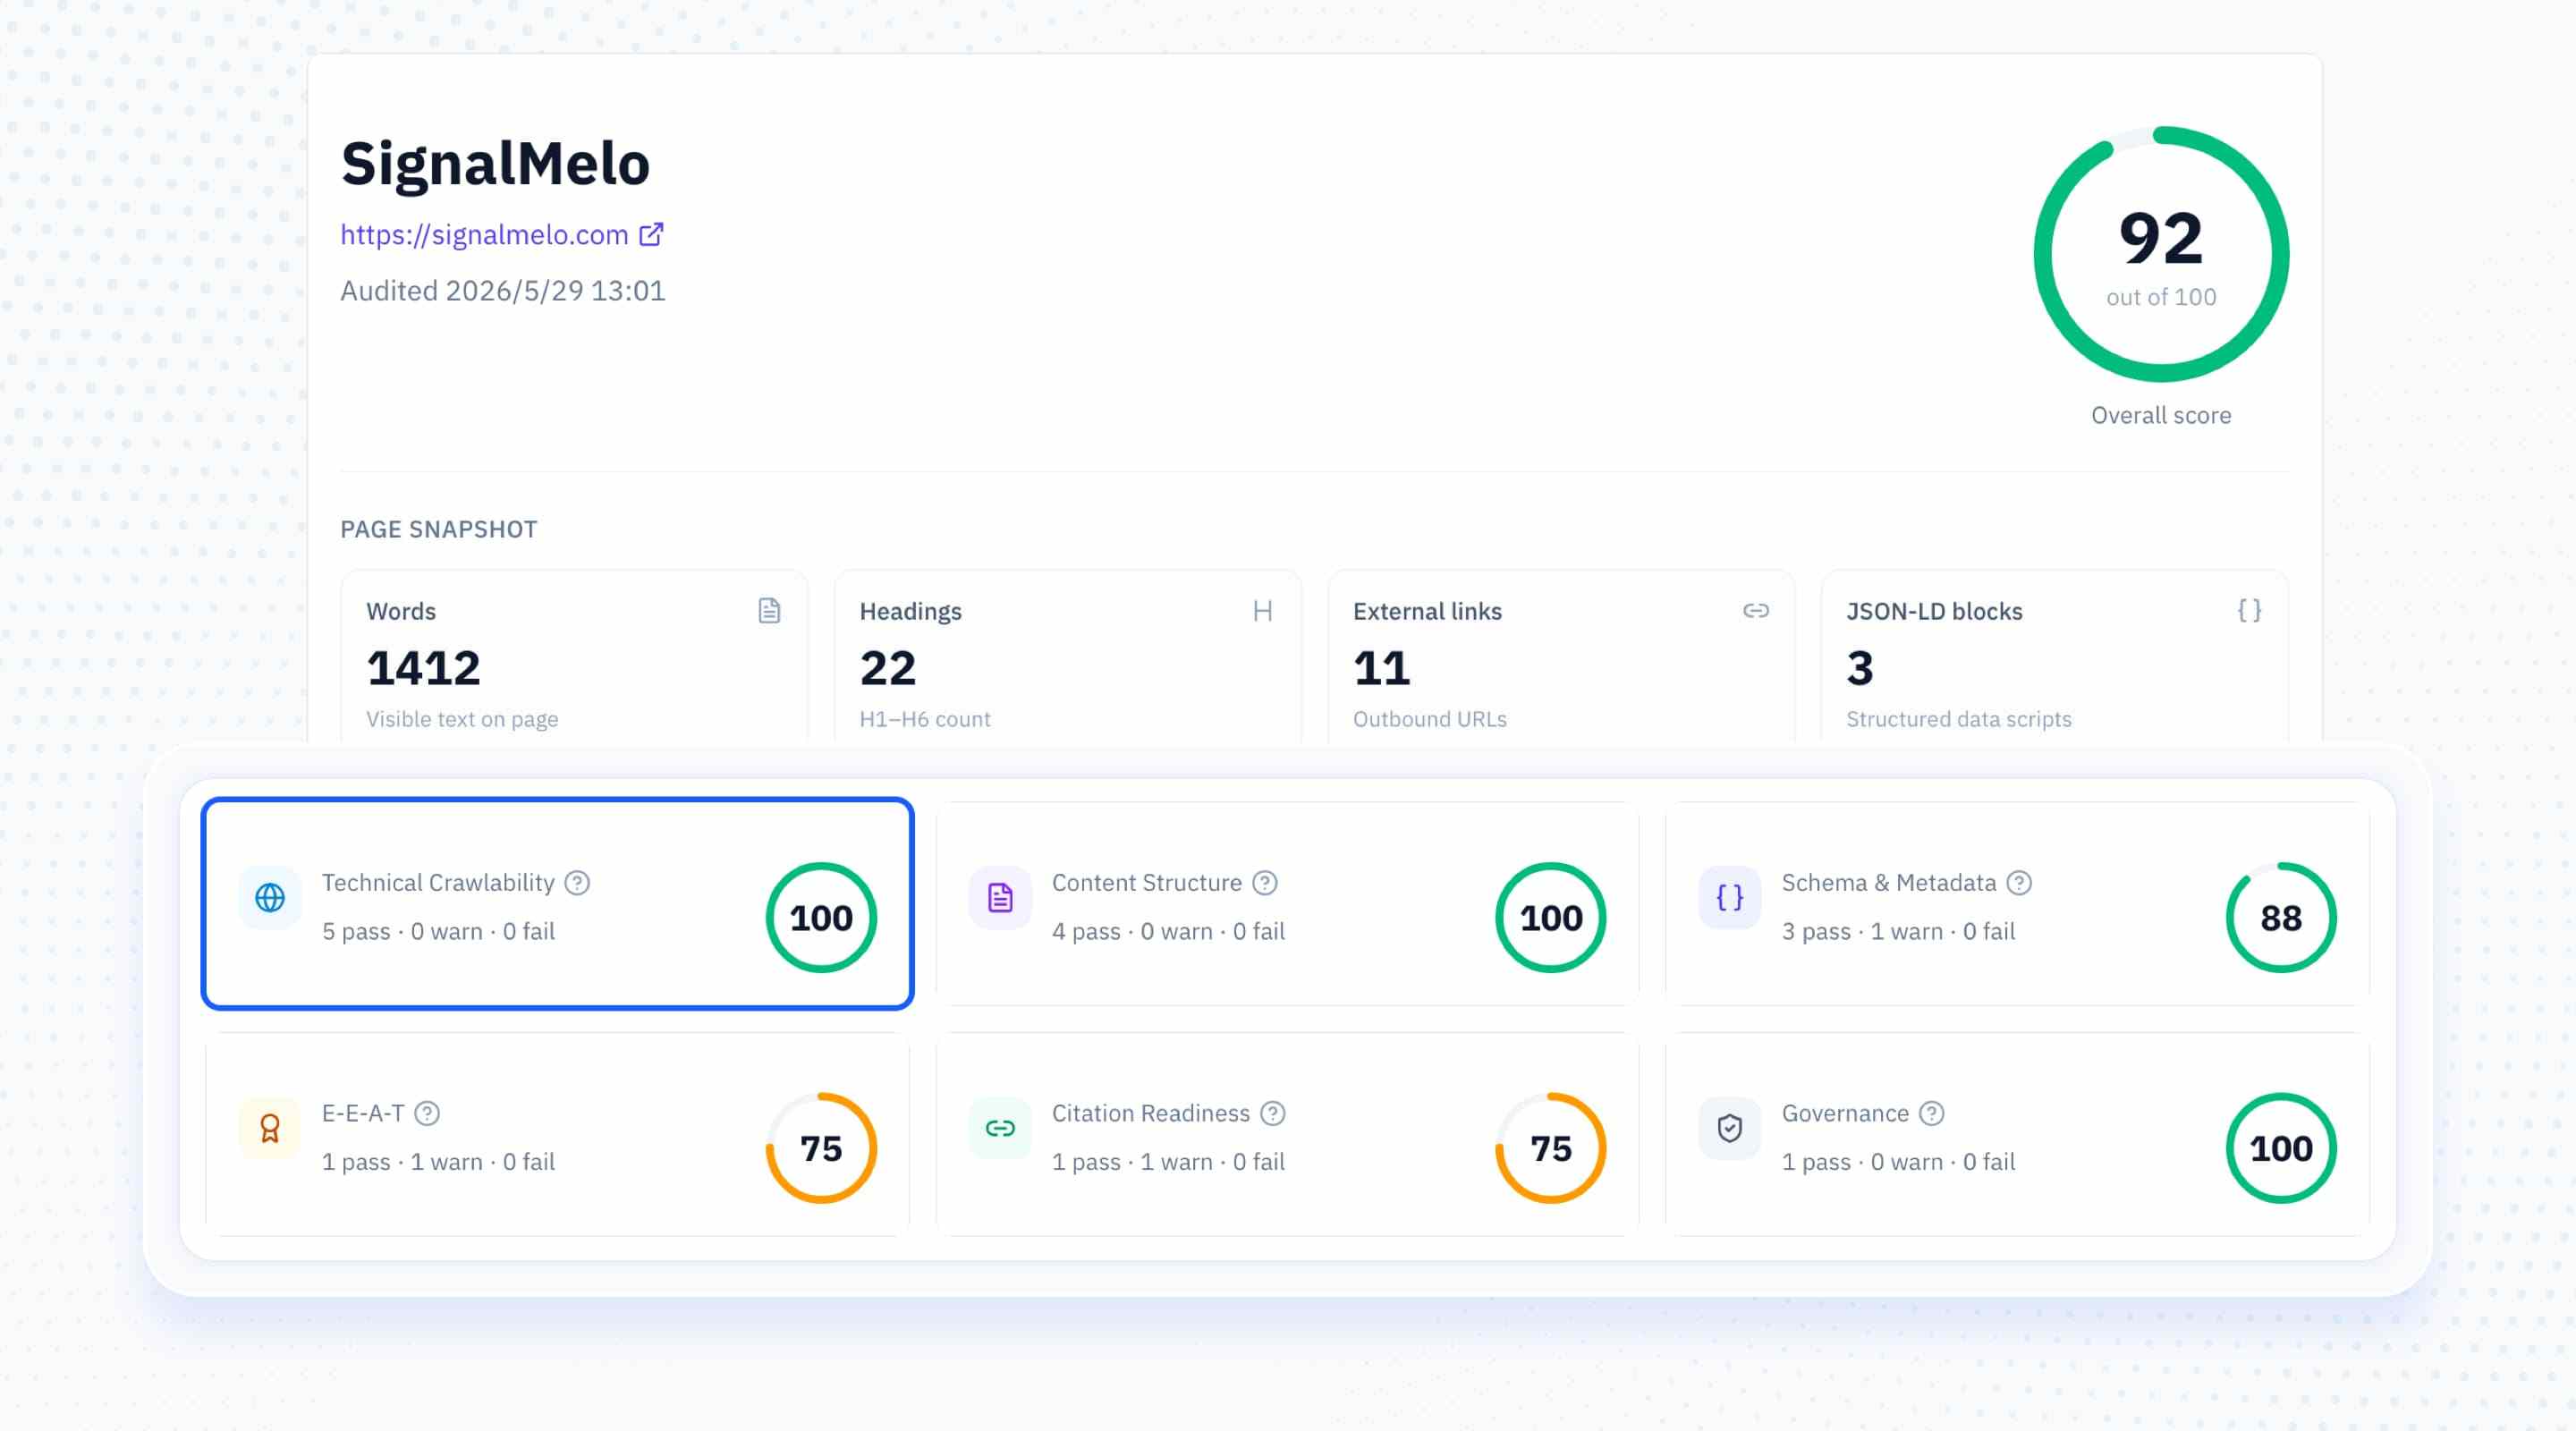Click the help icon next to Technical Crawlability
The height and width of the screenshot is (1431, 2576).
point(577,883)
